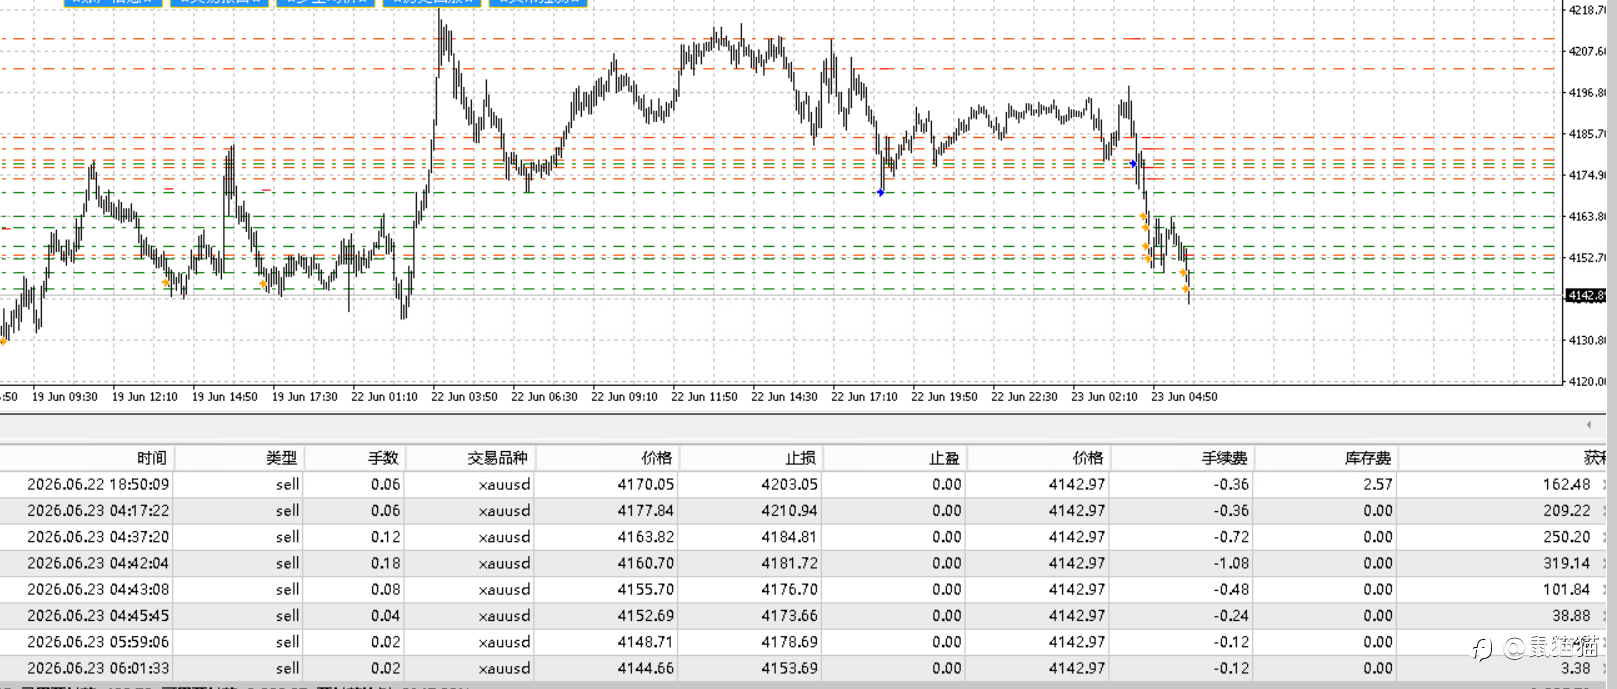Click the stop loss value 4178.69

tap(789, 642)
